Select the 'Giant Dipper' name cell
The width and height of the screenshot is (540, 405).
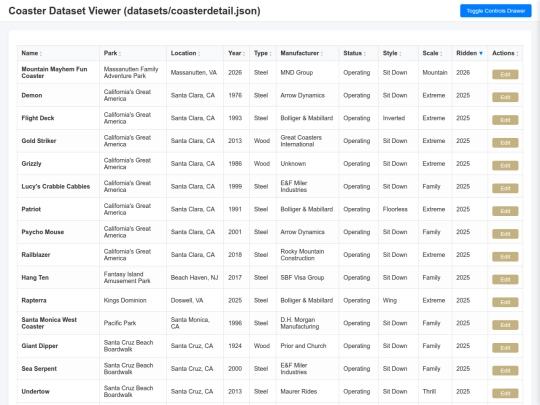coord(58,346)
